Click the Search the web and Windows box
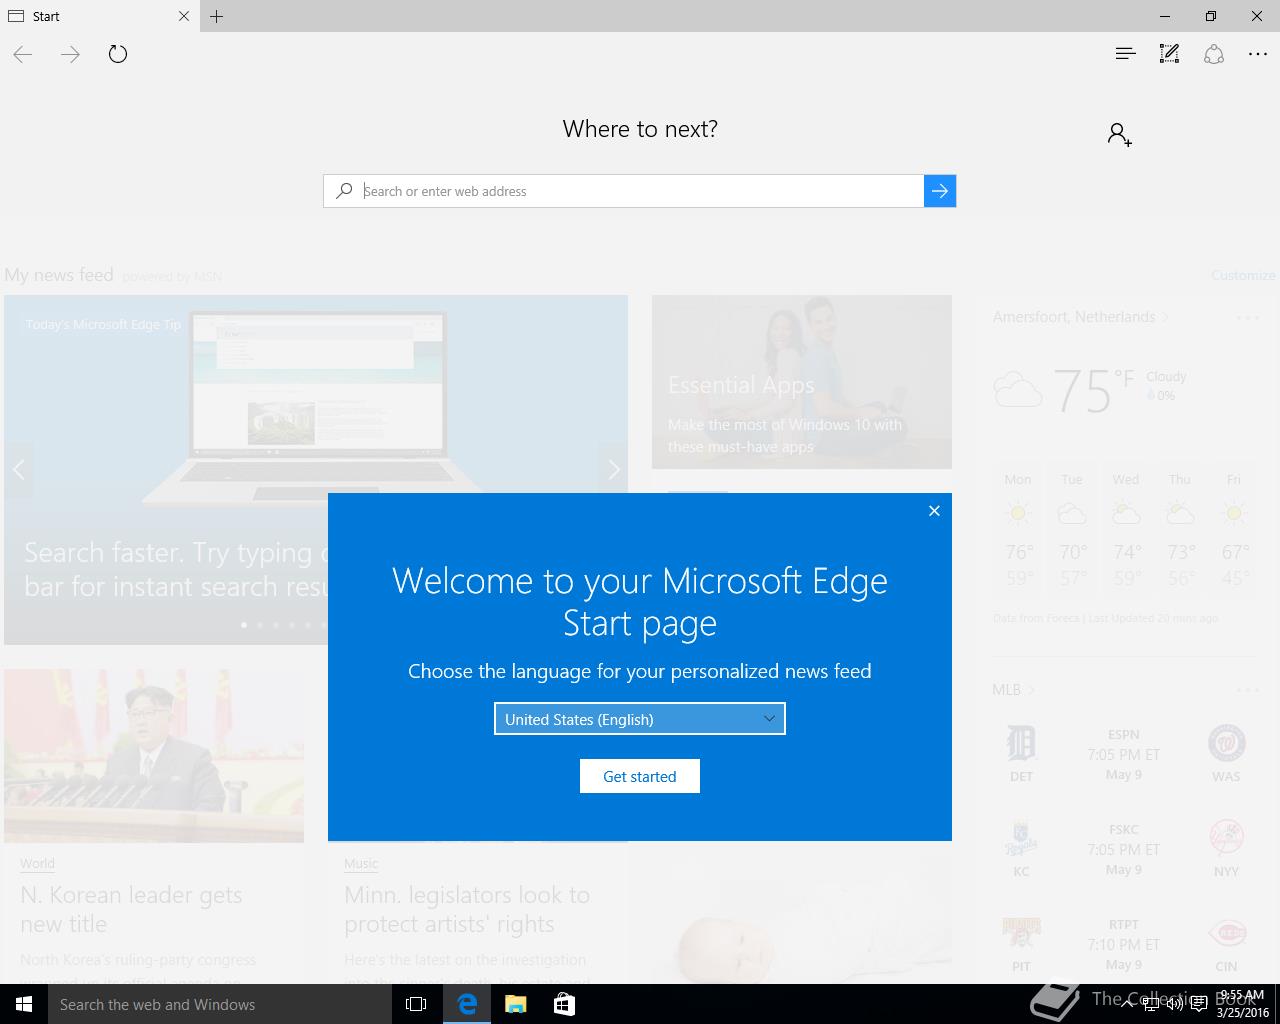 220,1004
